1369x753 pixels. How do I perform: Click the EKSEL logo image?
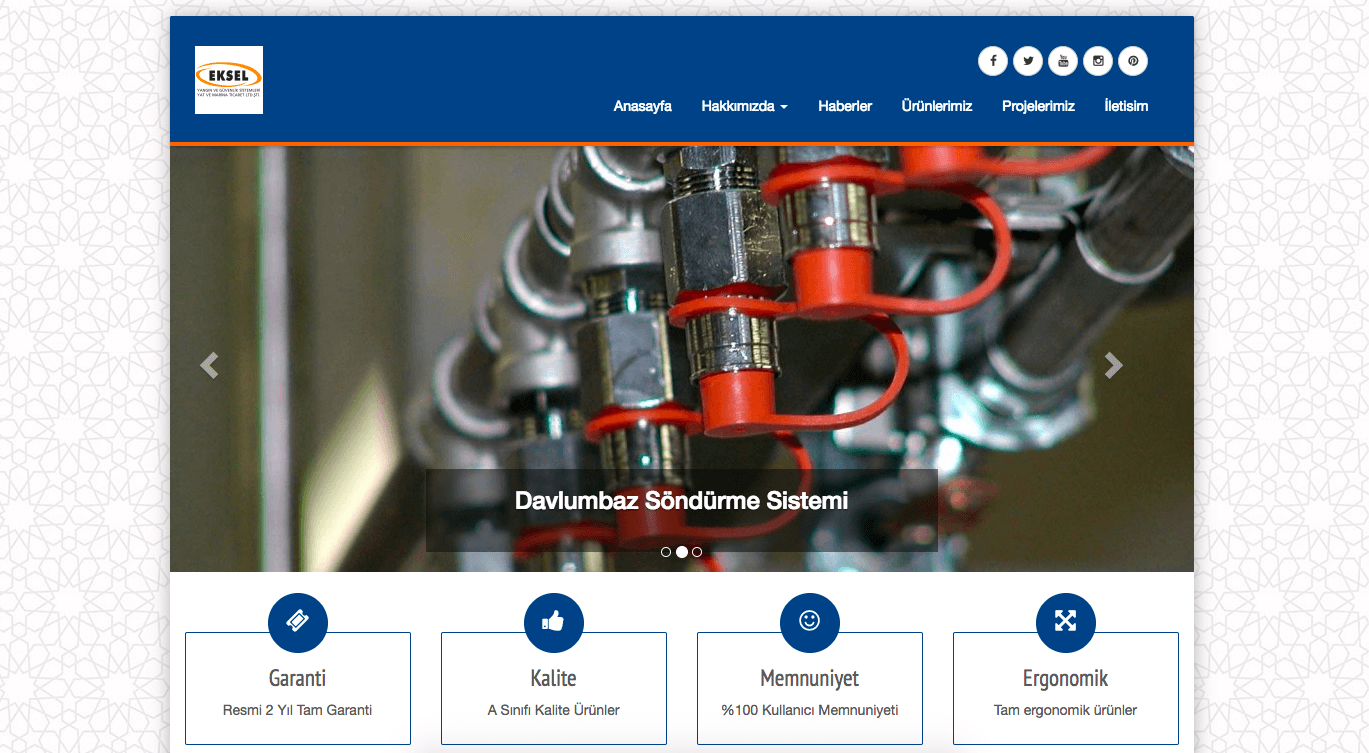pyautogui.click(x=229, y=80)
